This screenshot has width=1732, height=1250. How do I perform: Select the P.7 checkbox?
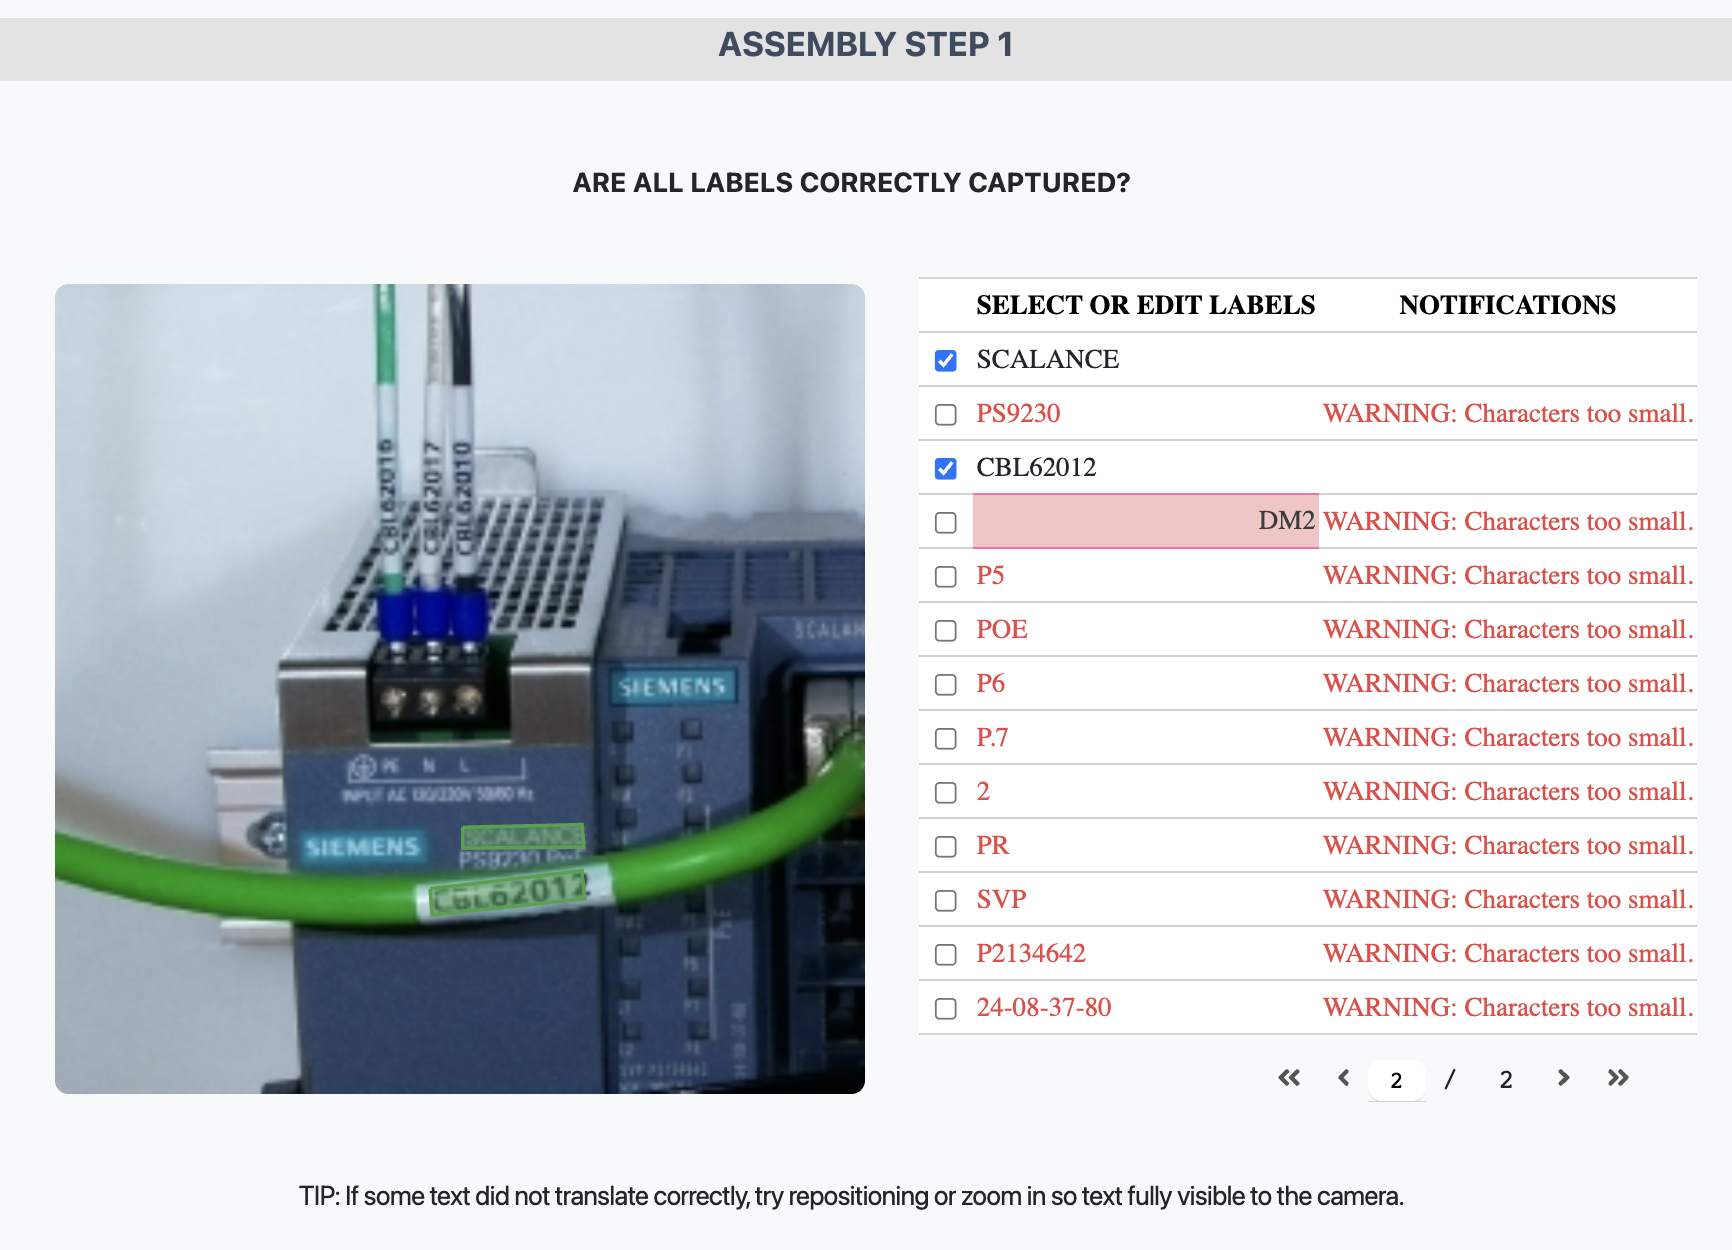point(944,739)
